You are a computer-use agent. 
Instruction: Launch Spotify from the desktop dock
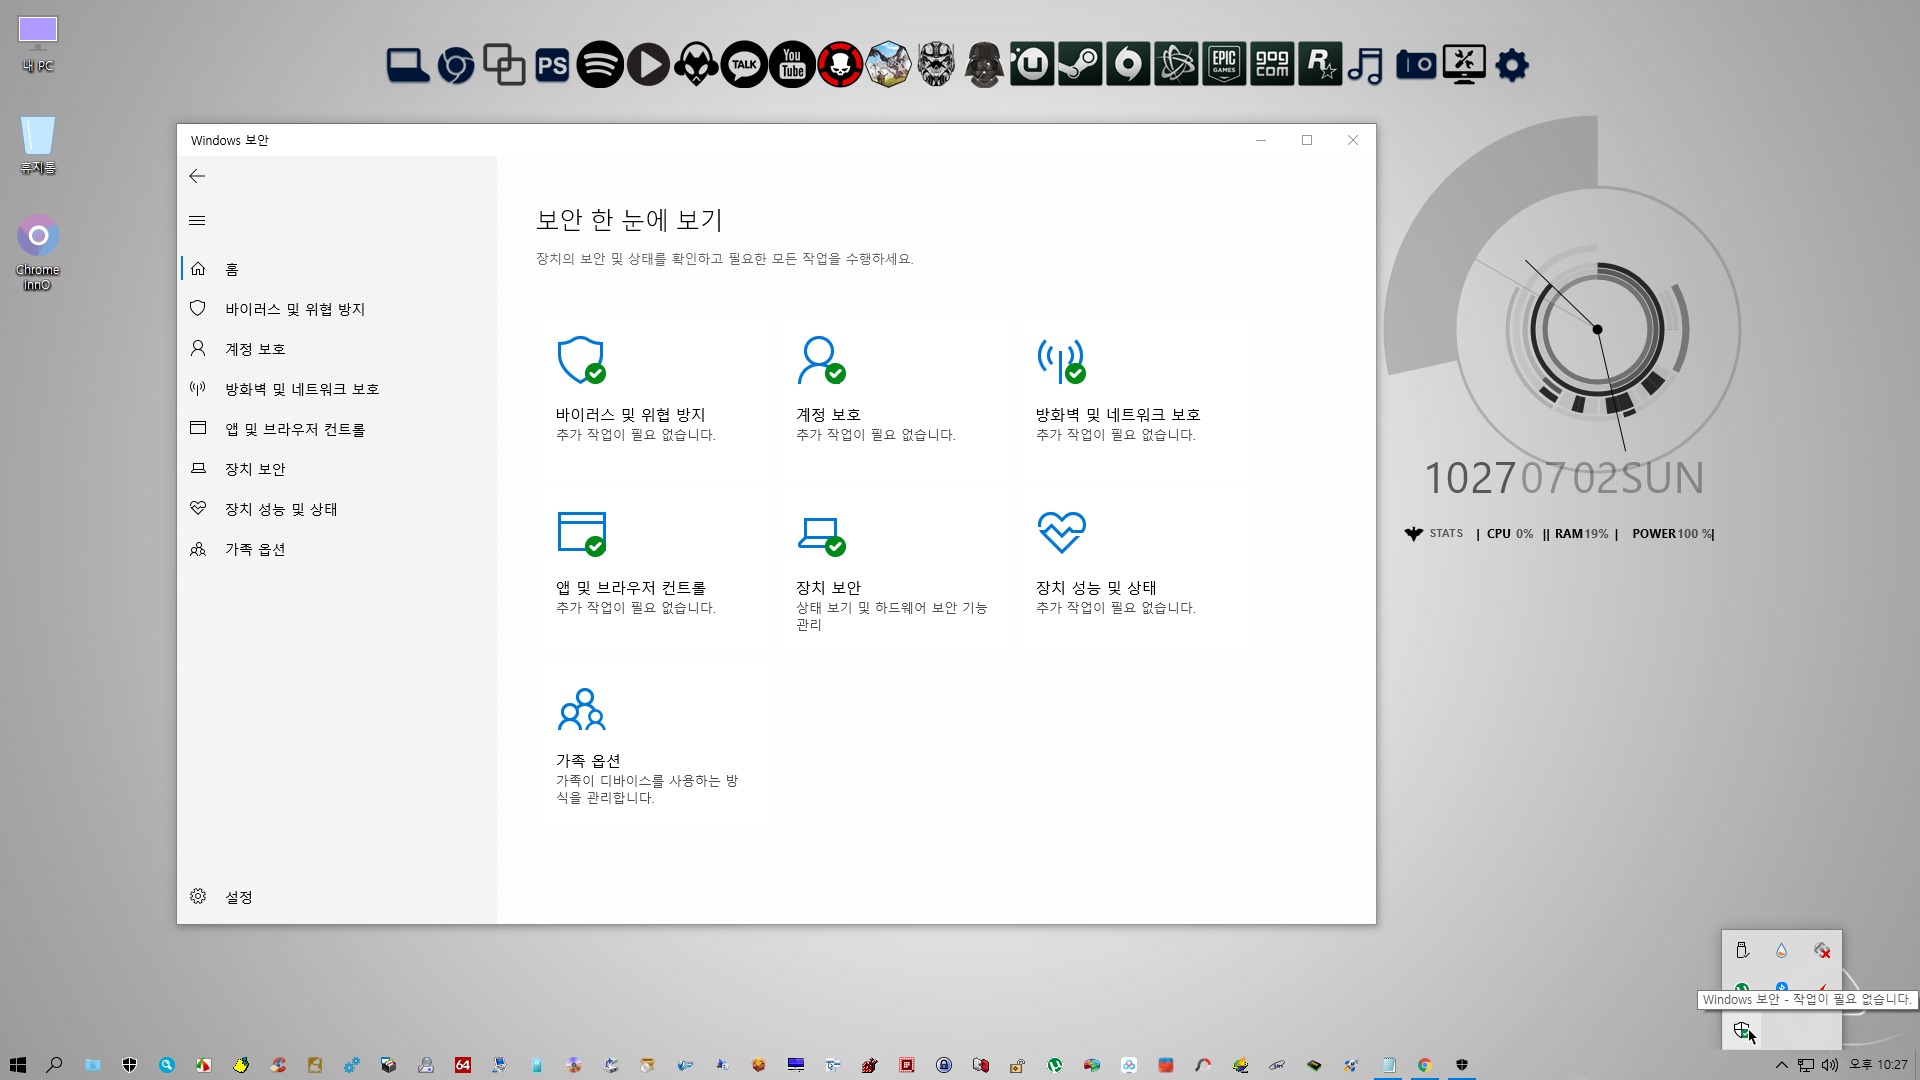click(x=600, y=65)
